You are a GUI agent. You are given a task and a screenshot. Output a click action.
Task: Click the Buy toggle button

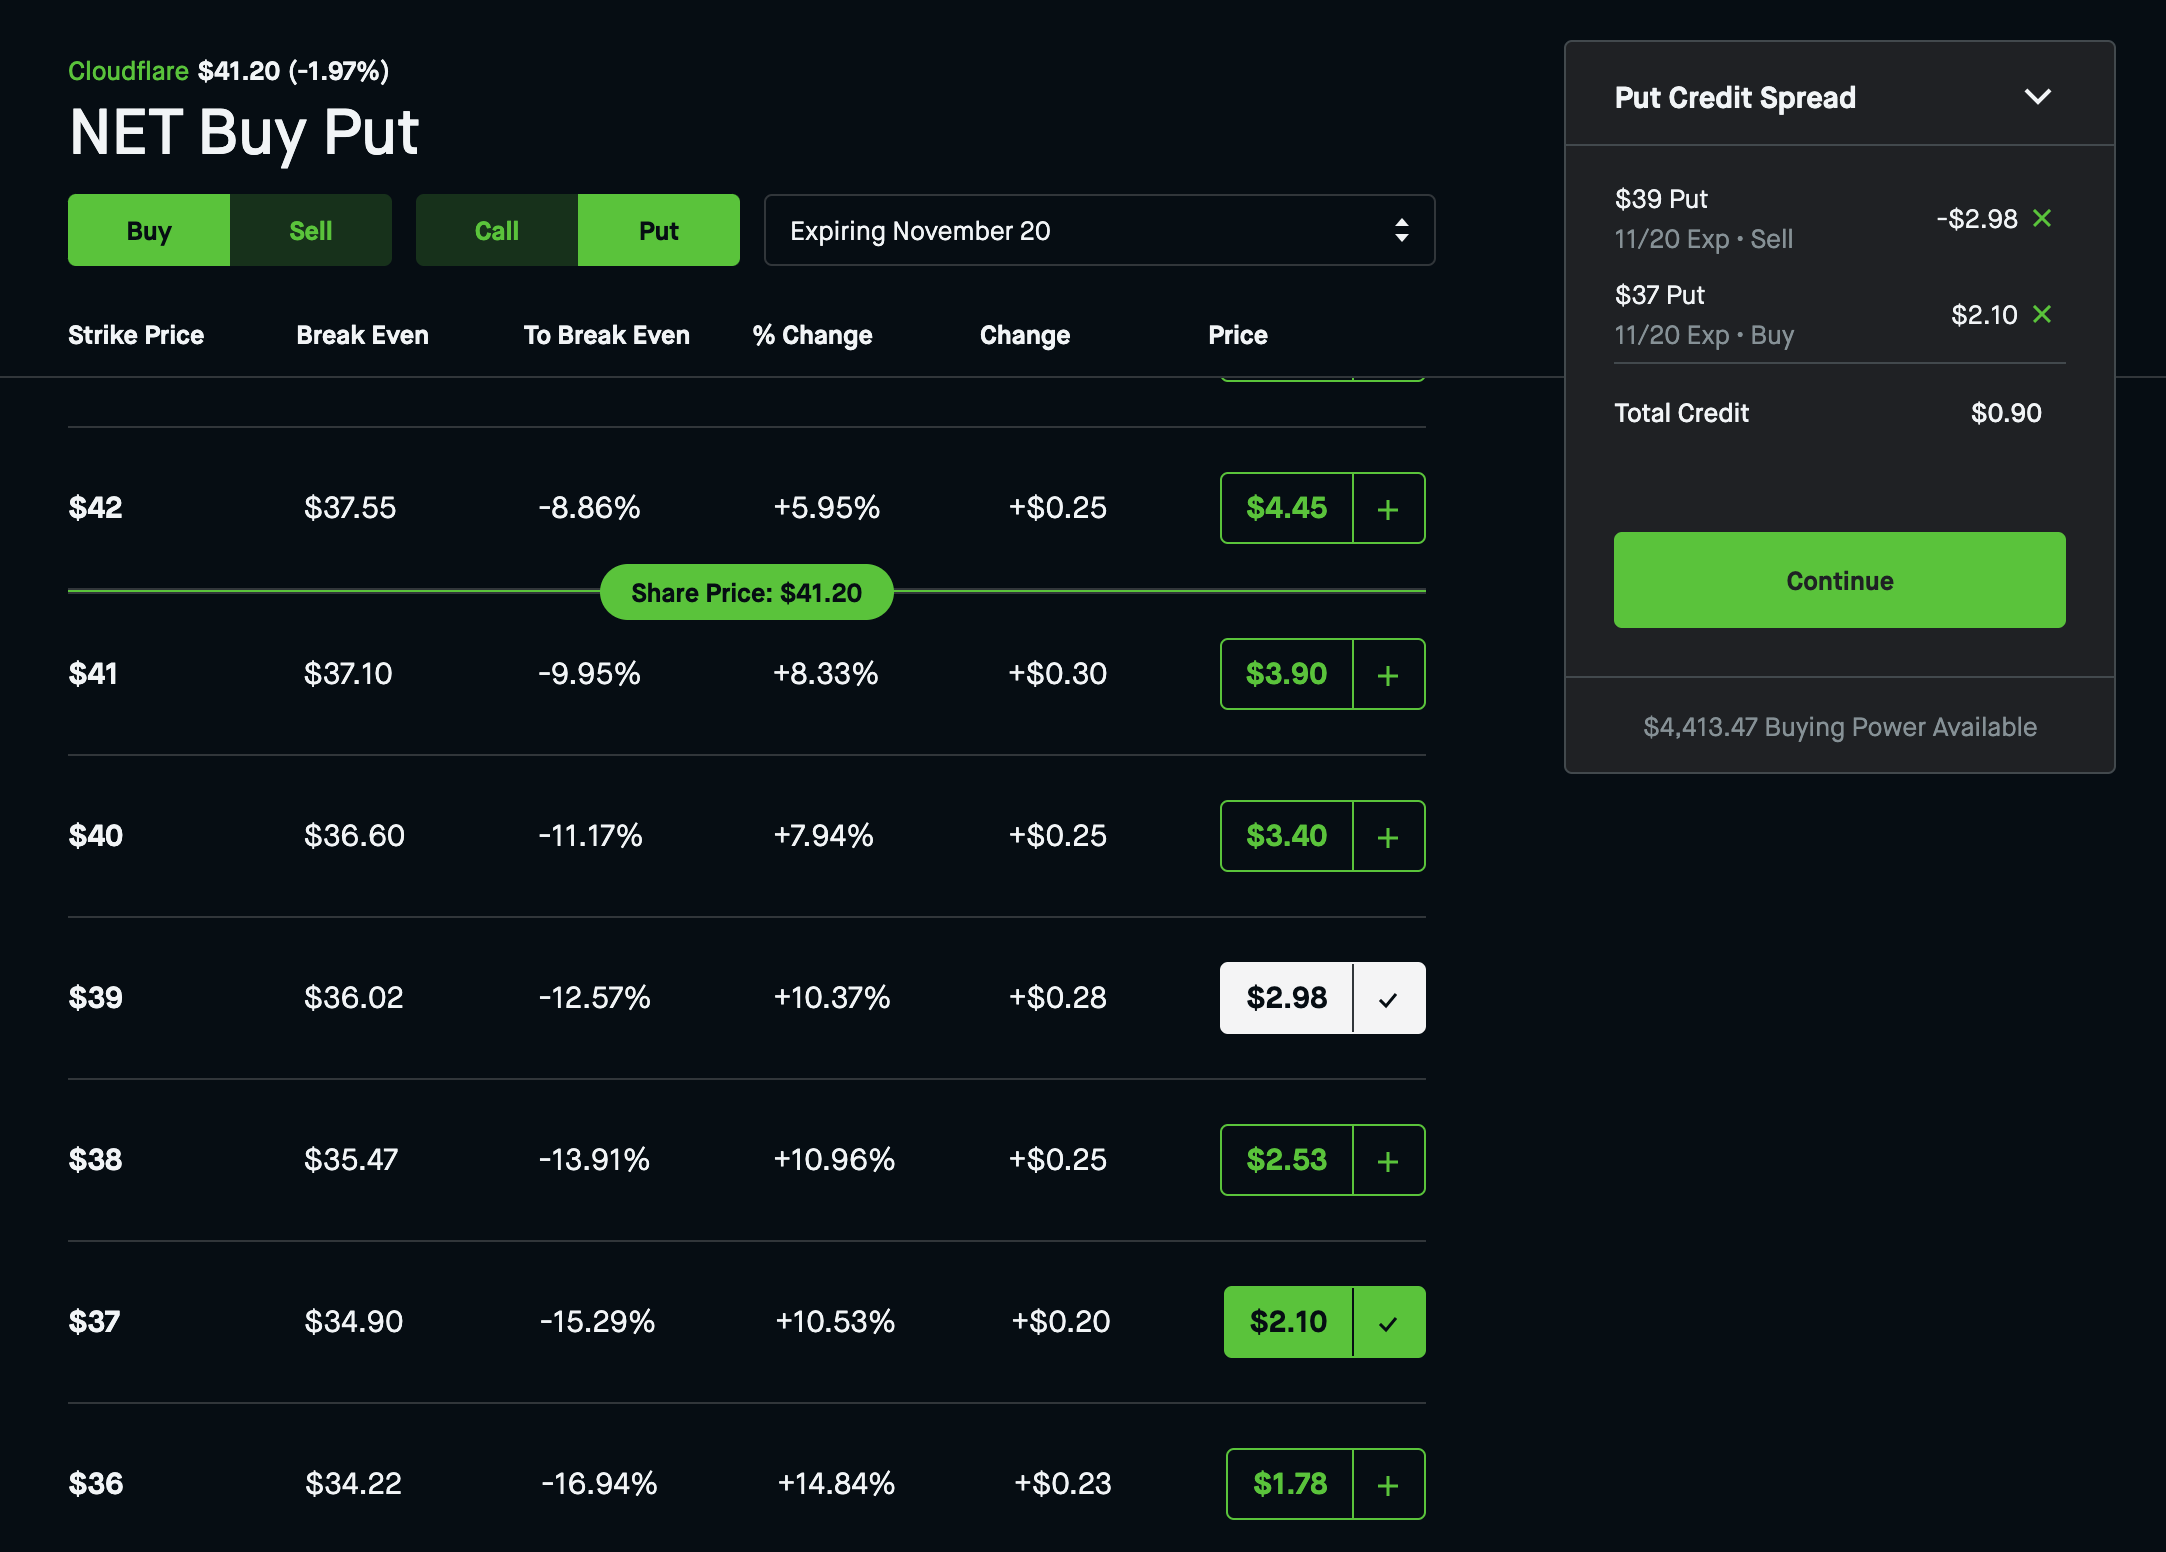(x=148, y=228)
